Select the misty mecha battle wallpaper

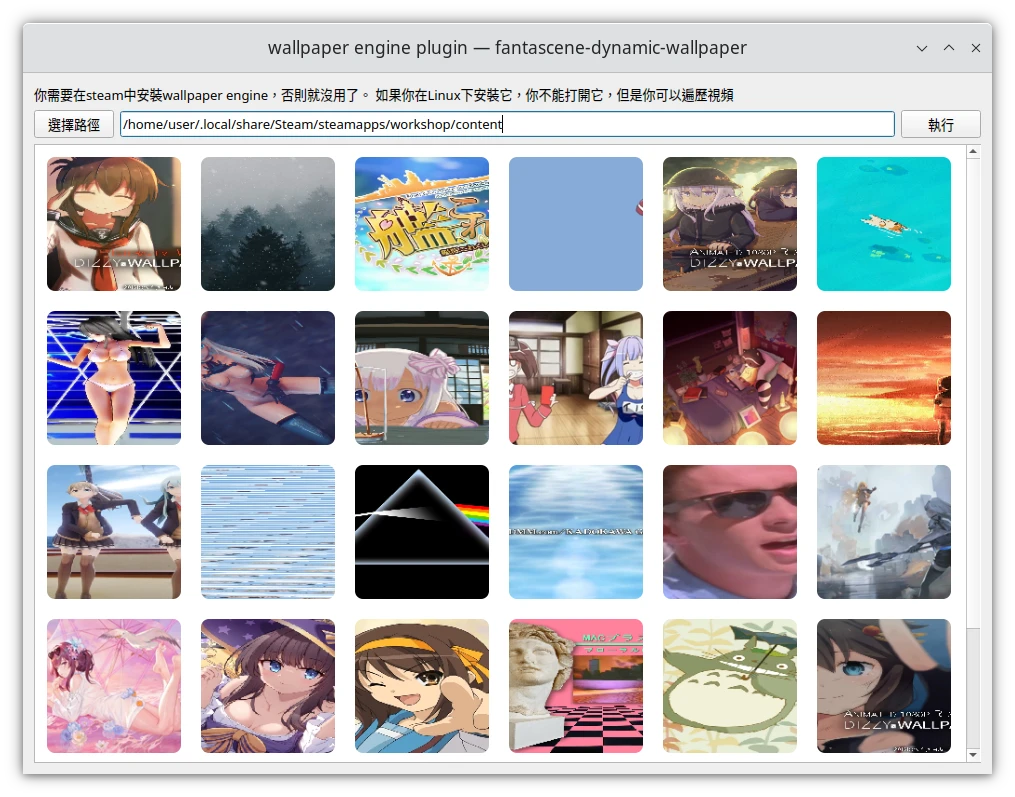[x=884, y=532]
